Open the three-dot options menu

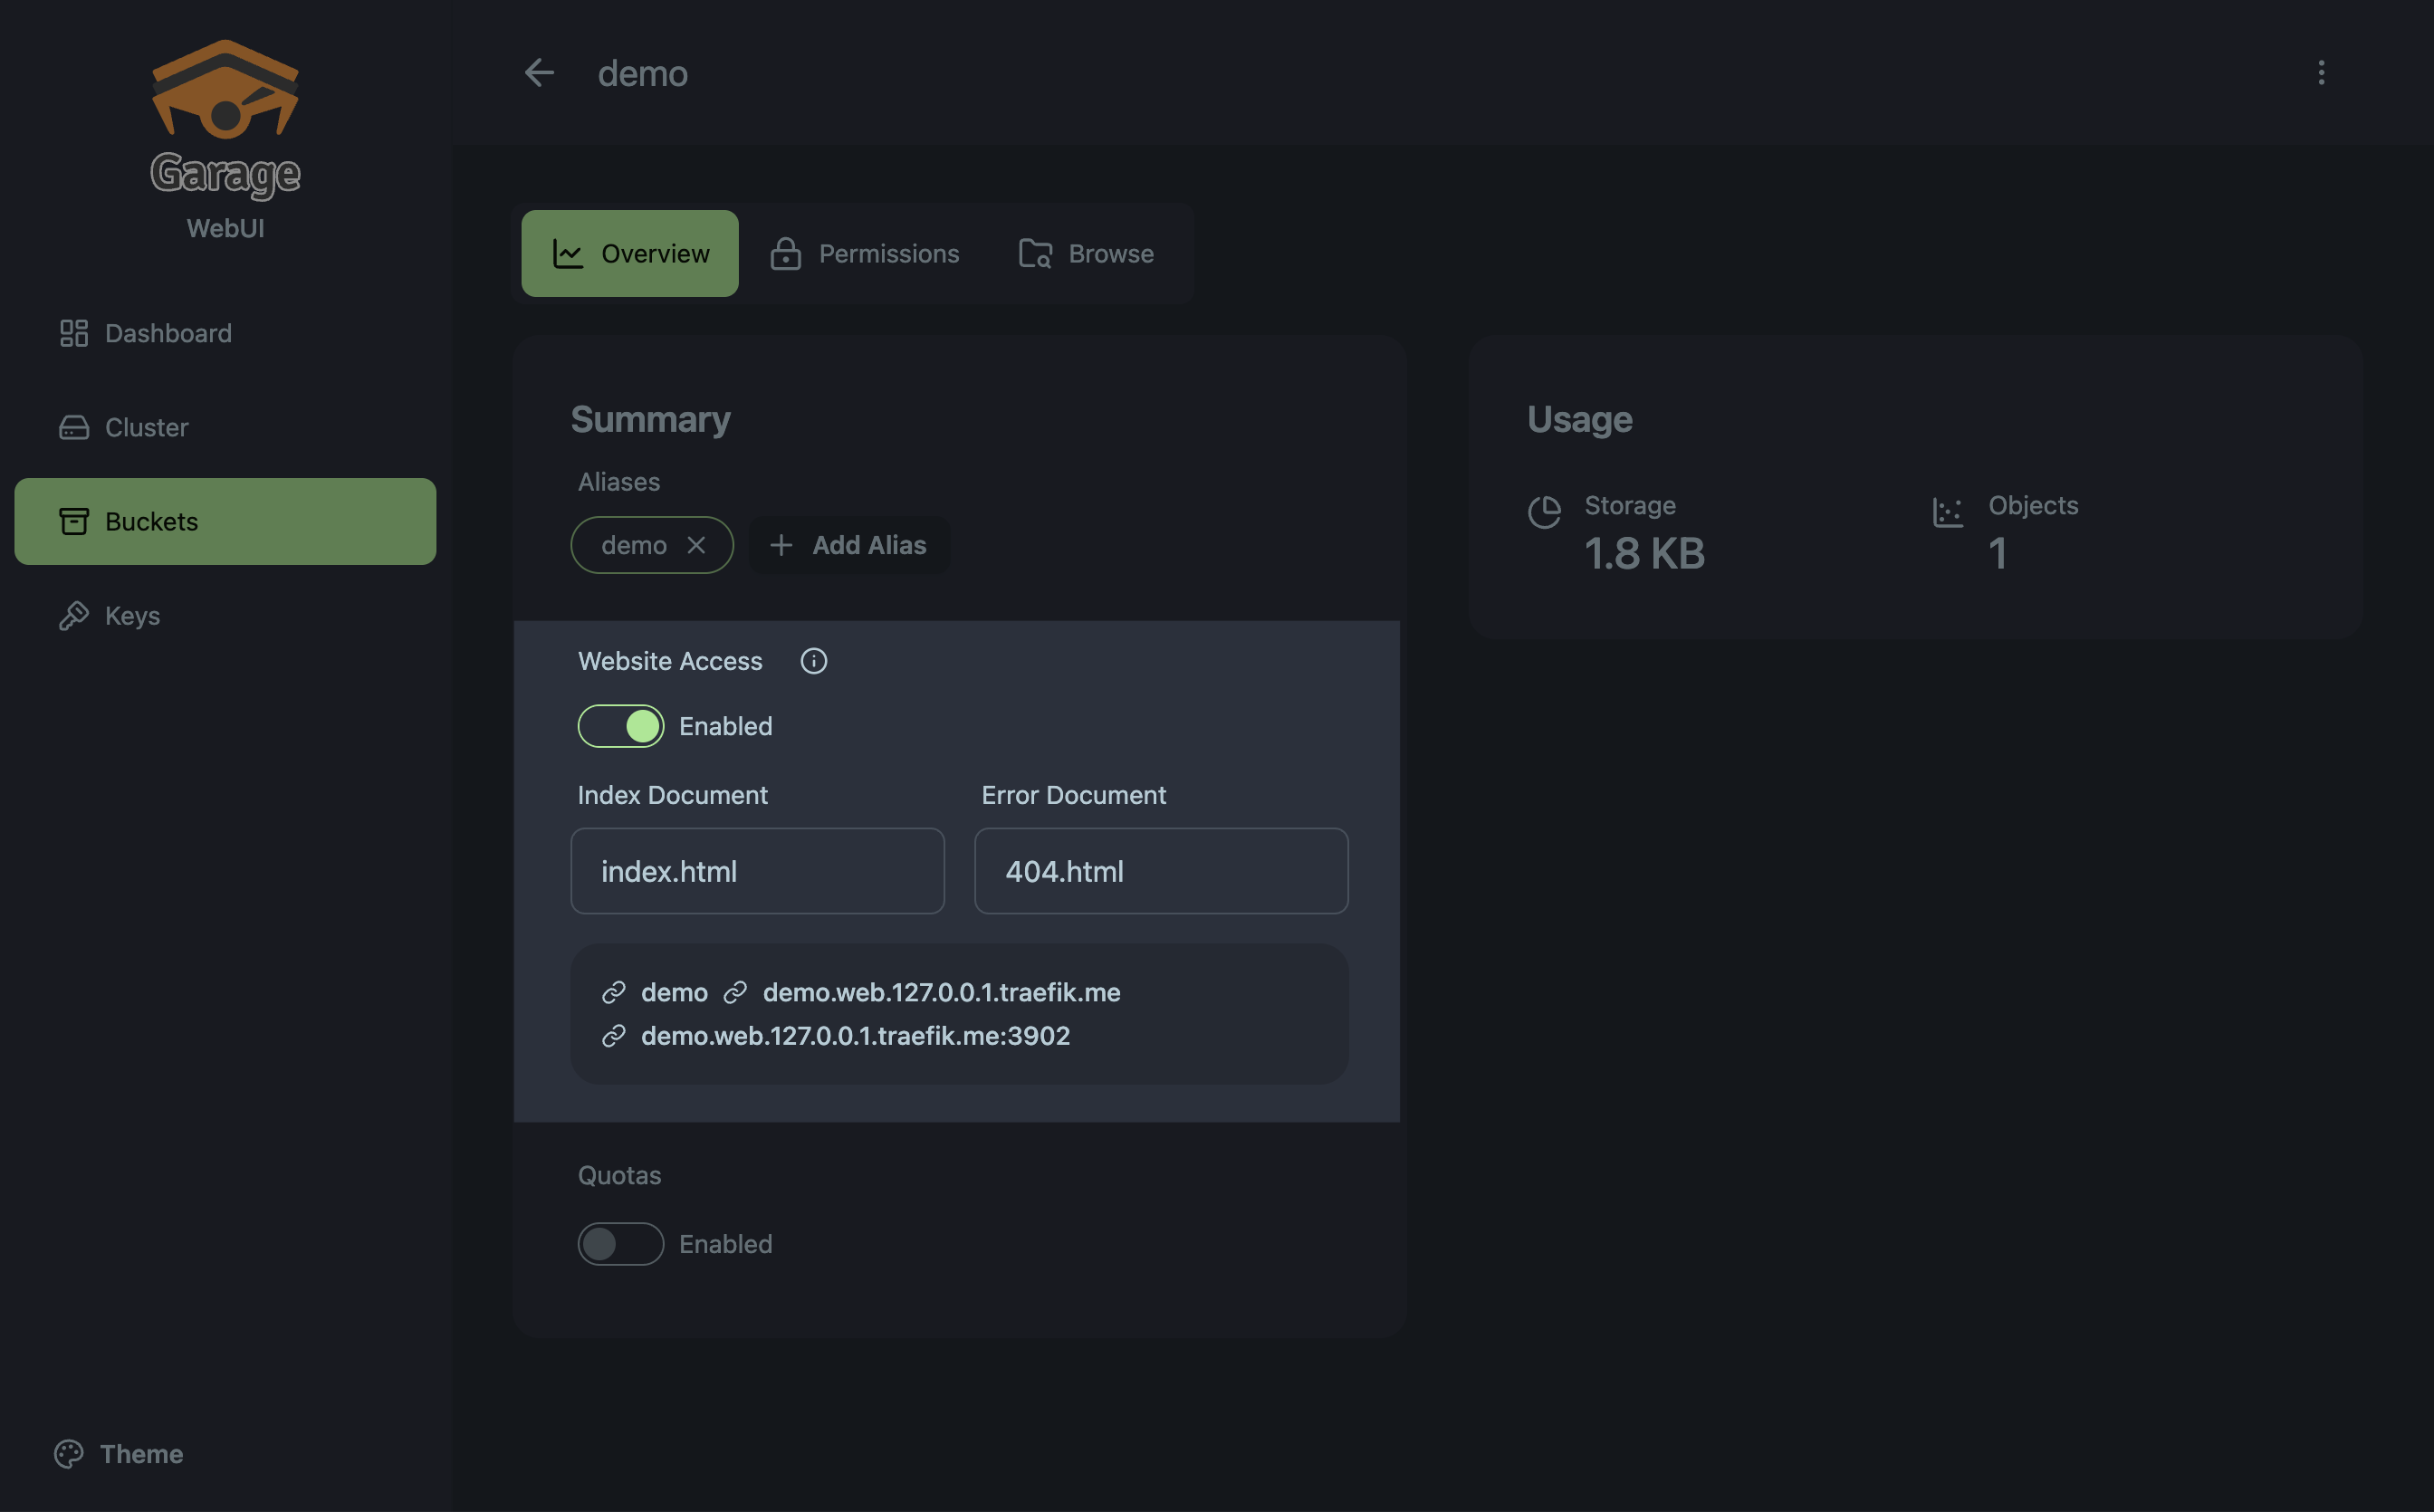(x=2320, y=73)
